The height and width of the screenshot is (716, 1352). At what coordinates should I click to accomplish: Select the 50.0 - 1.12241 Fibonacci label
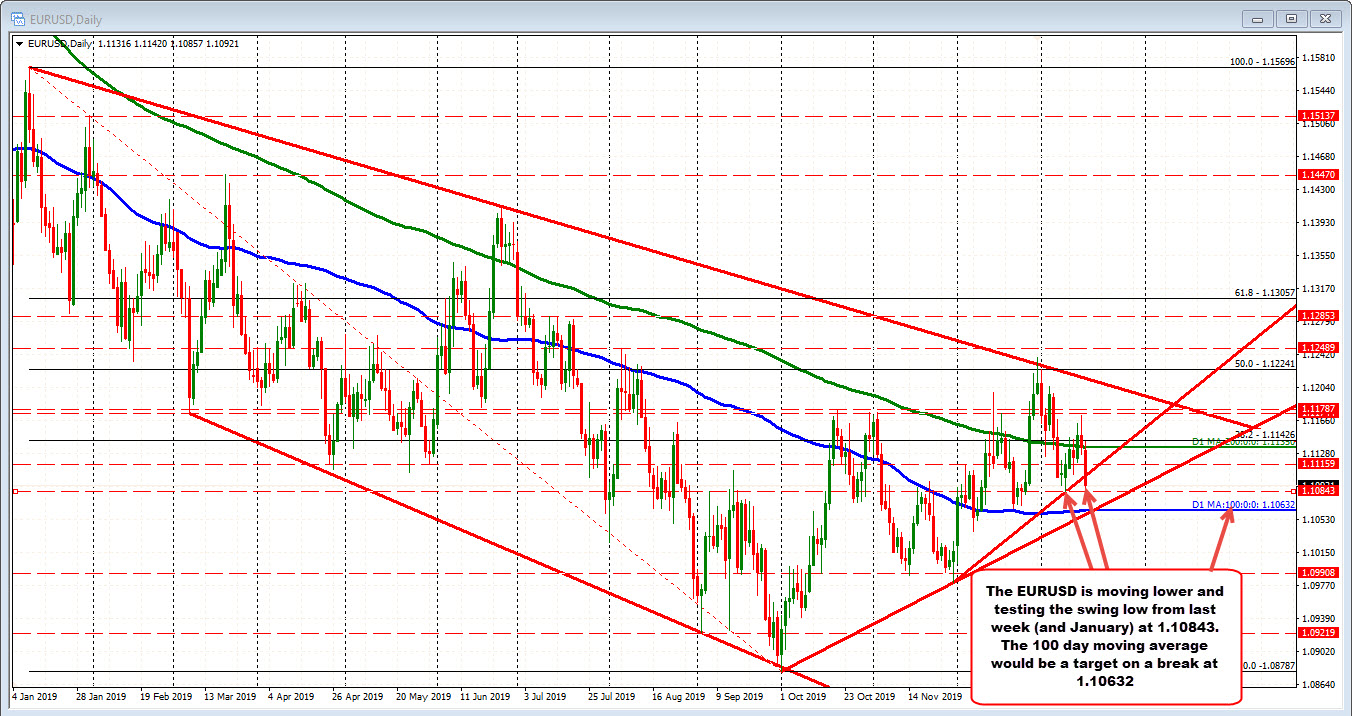pos(1265,364)
